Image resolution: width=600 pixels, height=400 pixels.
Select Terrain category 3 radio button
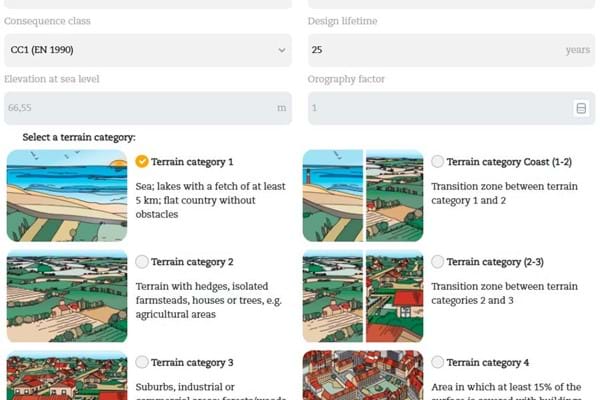142,362
